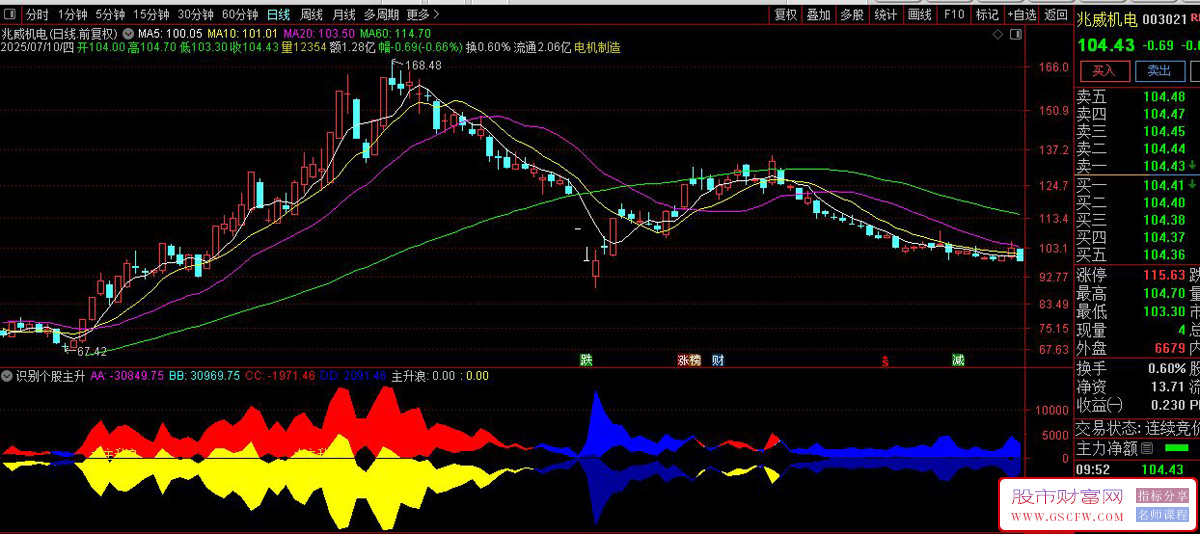Click the 最高 value 104.70
This screenshot has height=534, width=1200.
tap(1164, 293)
